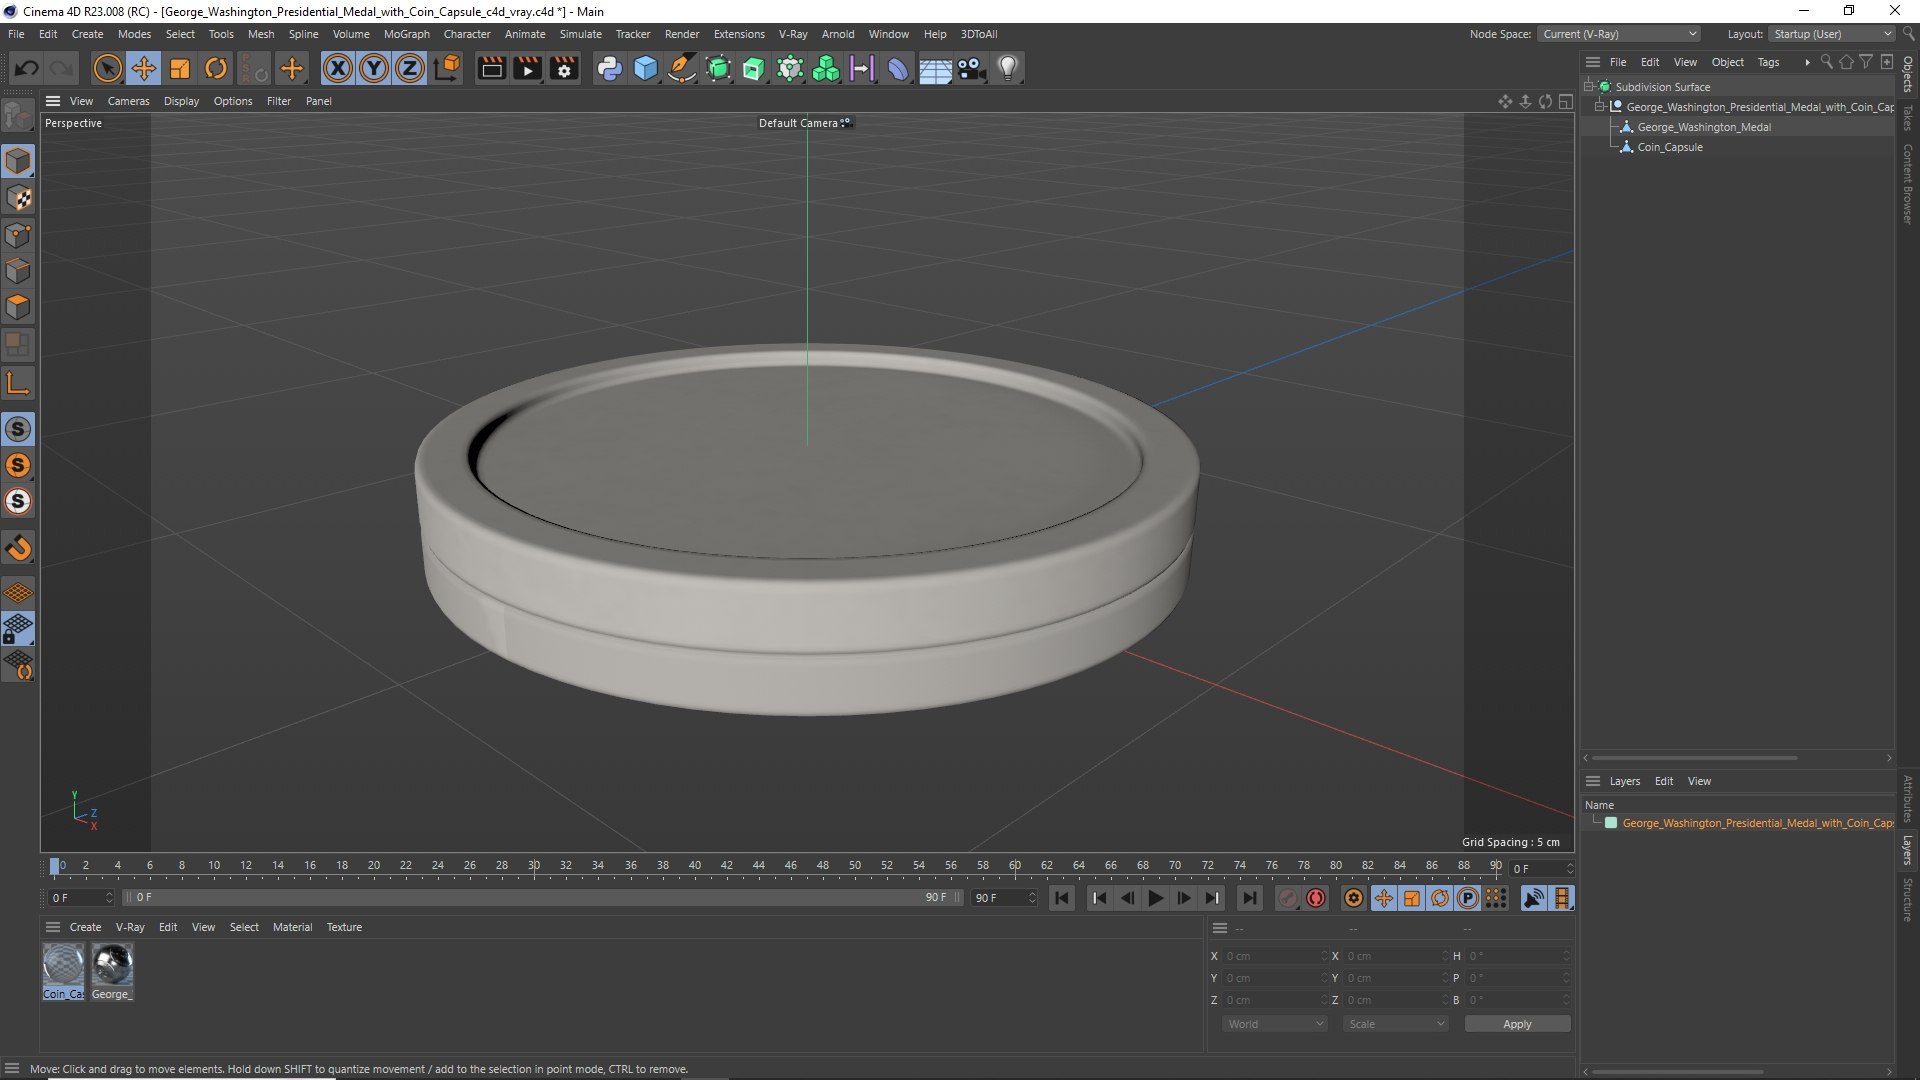Toggle X-axis lock
1920x1080 pixels.
tap(338, 68)
